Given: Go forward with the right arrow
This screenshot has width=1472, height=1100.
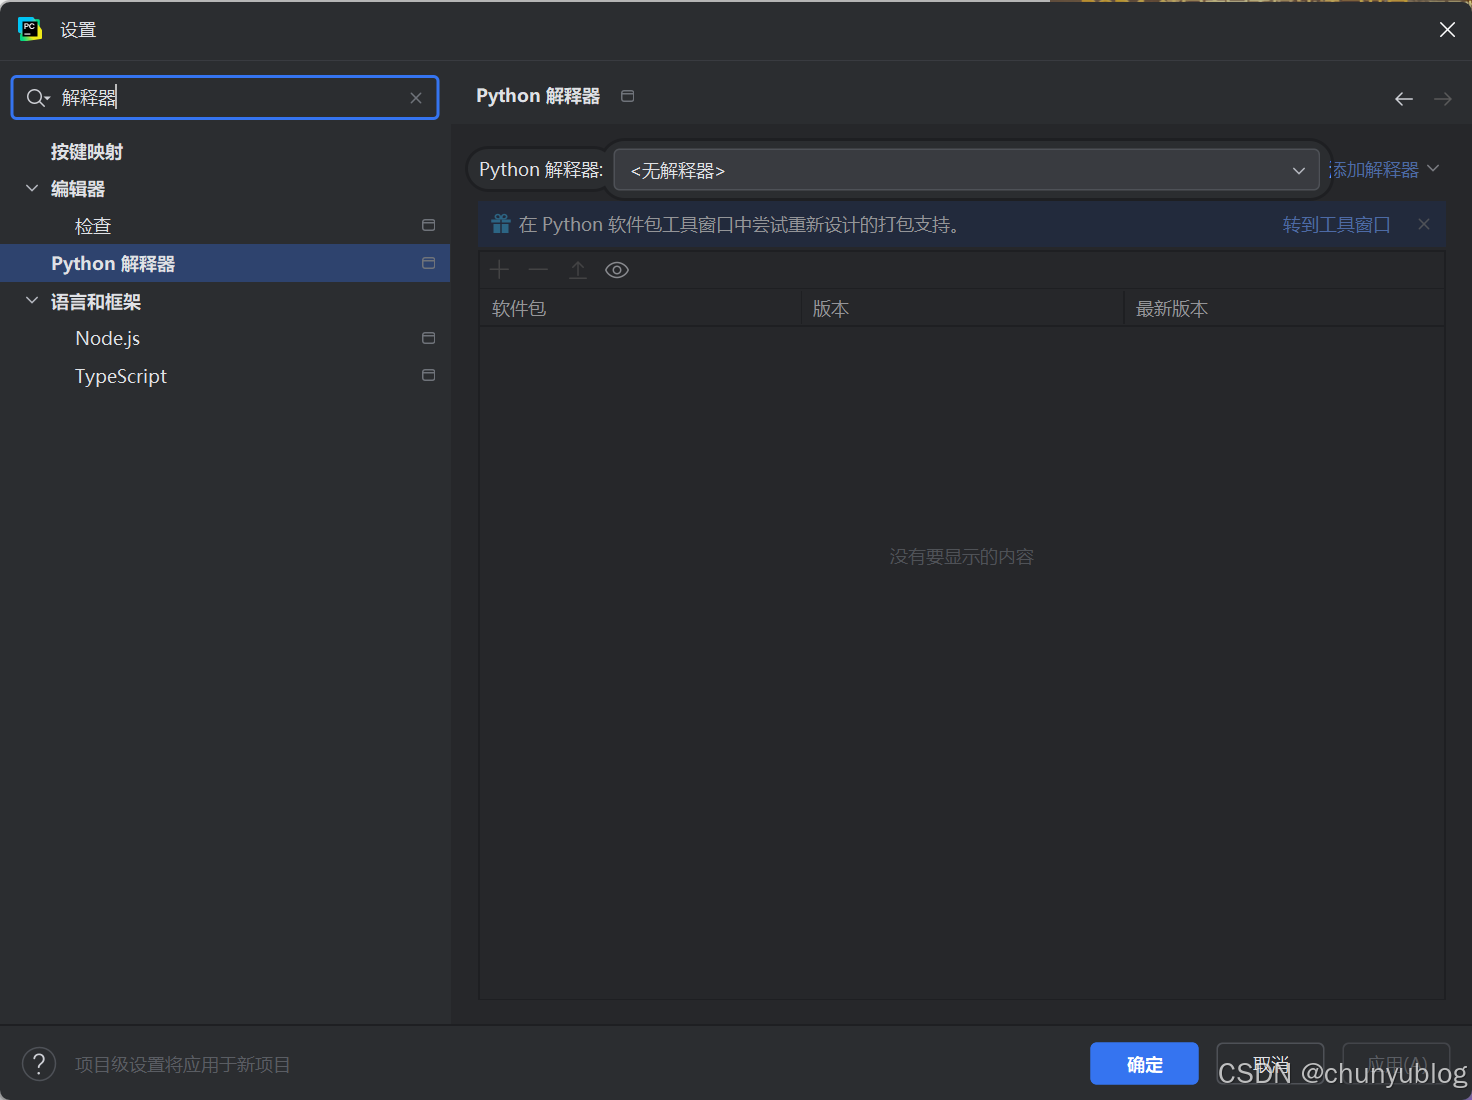Looking at the screenshot, I should tap(1443, 98).
